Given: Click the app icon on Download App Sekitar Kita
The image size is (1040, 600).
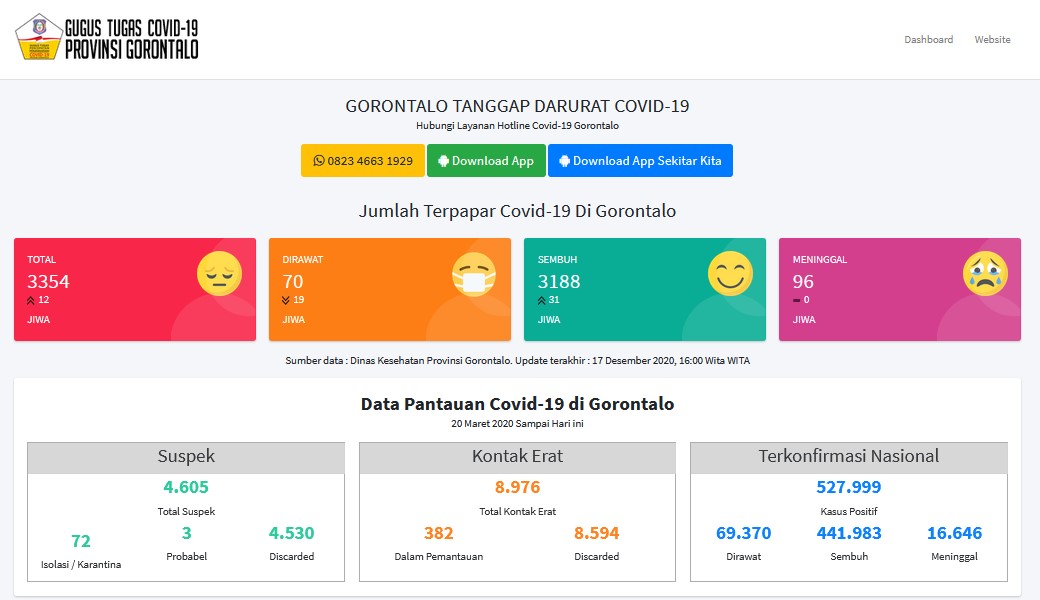Looking at the screenshot, I should click(x=565, y=160).
